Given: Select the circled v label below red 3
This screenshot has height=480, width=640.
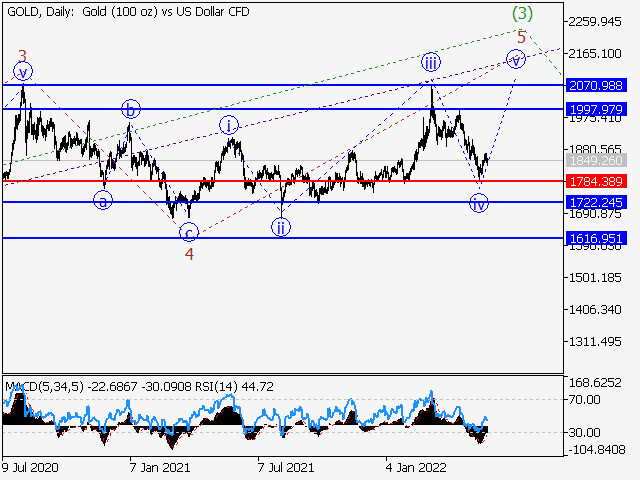Looking at the screenshot, I should pos(23,72).
